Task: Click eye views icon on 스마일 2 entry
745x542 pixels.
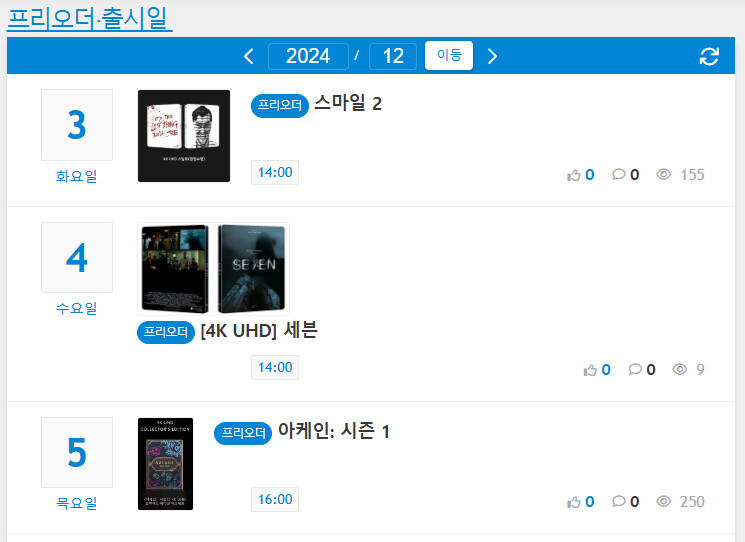Action: point(664,174)
